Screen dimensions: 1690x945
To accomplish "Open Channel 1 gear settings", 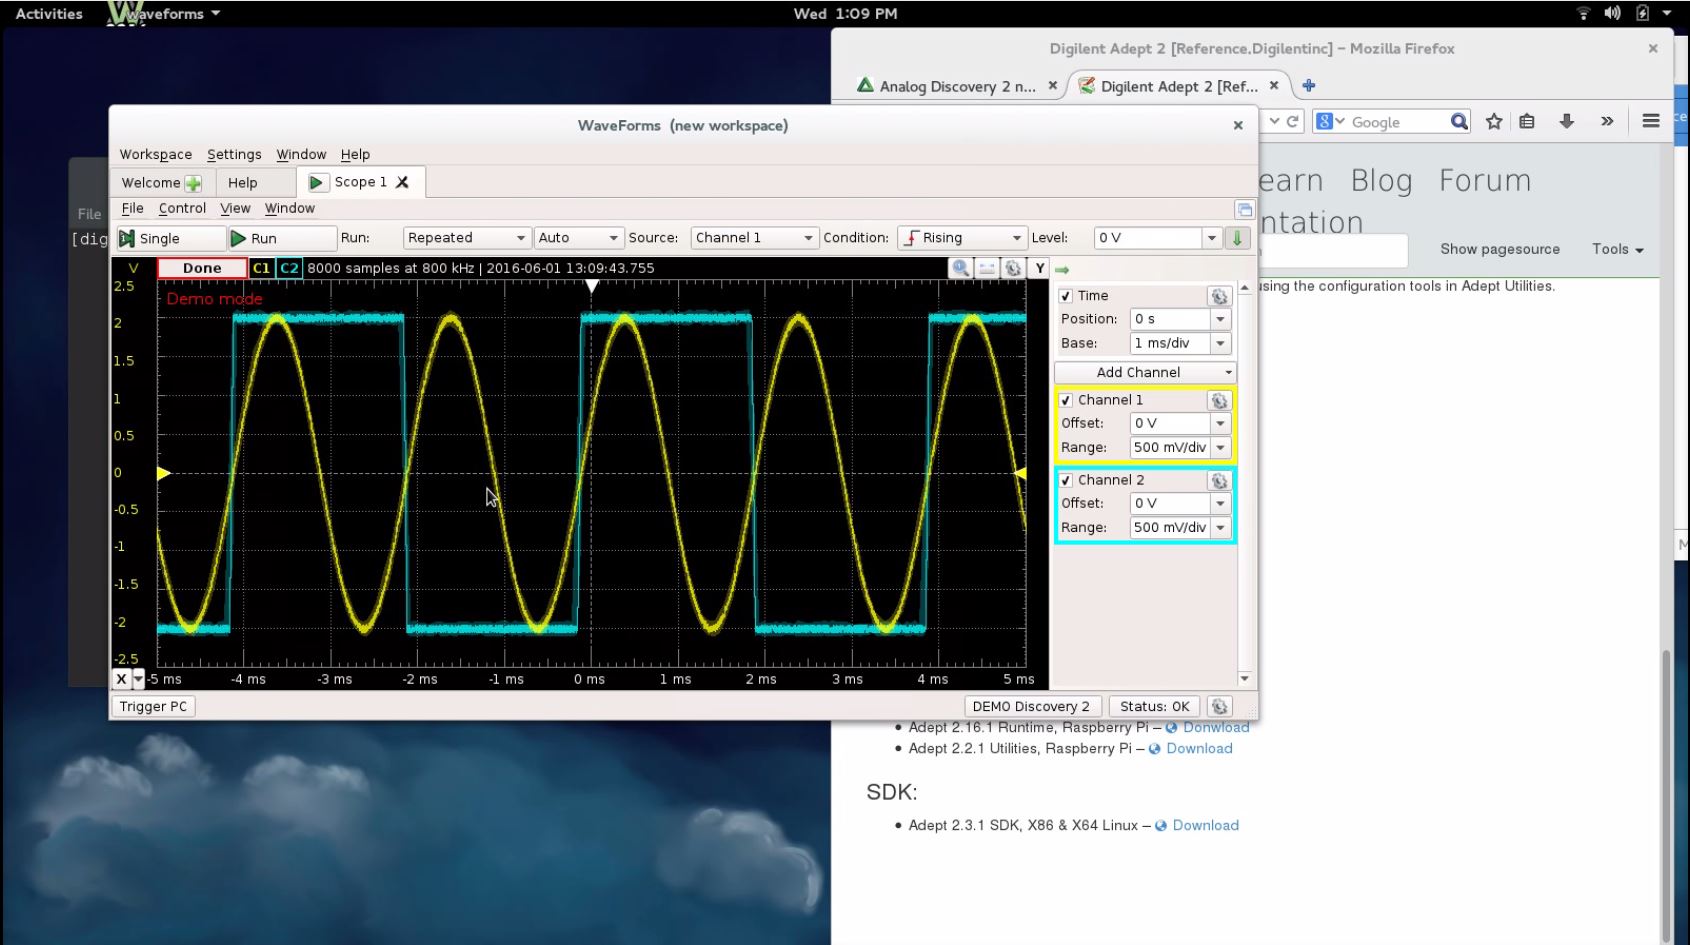I will pos(1218,400).
